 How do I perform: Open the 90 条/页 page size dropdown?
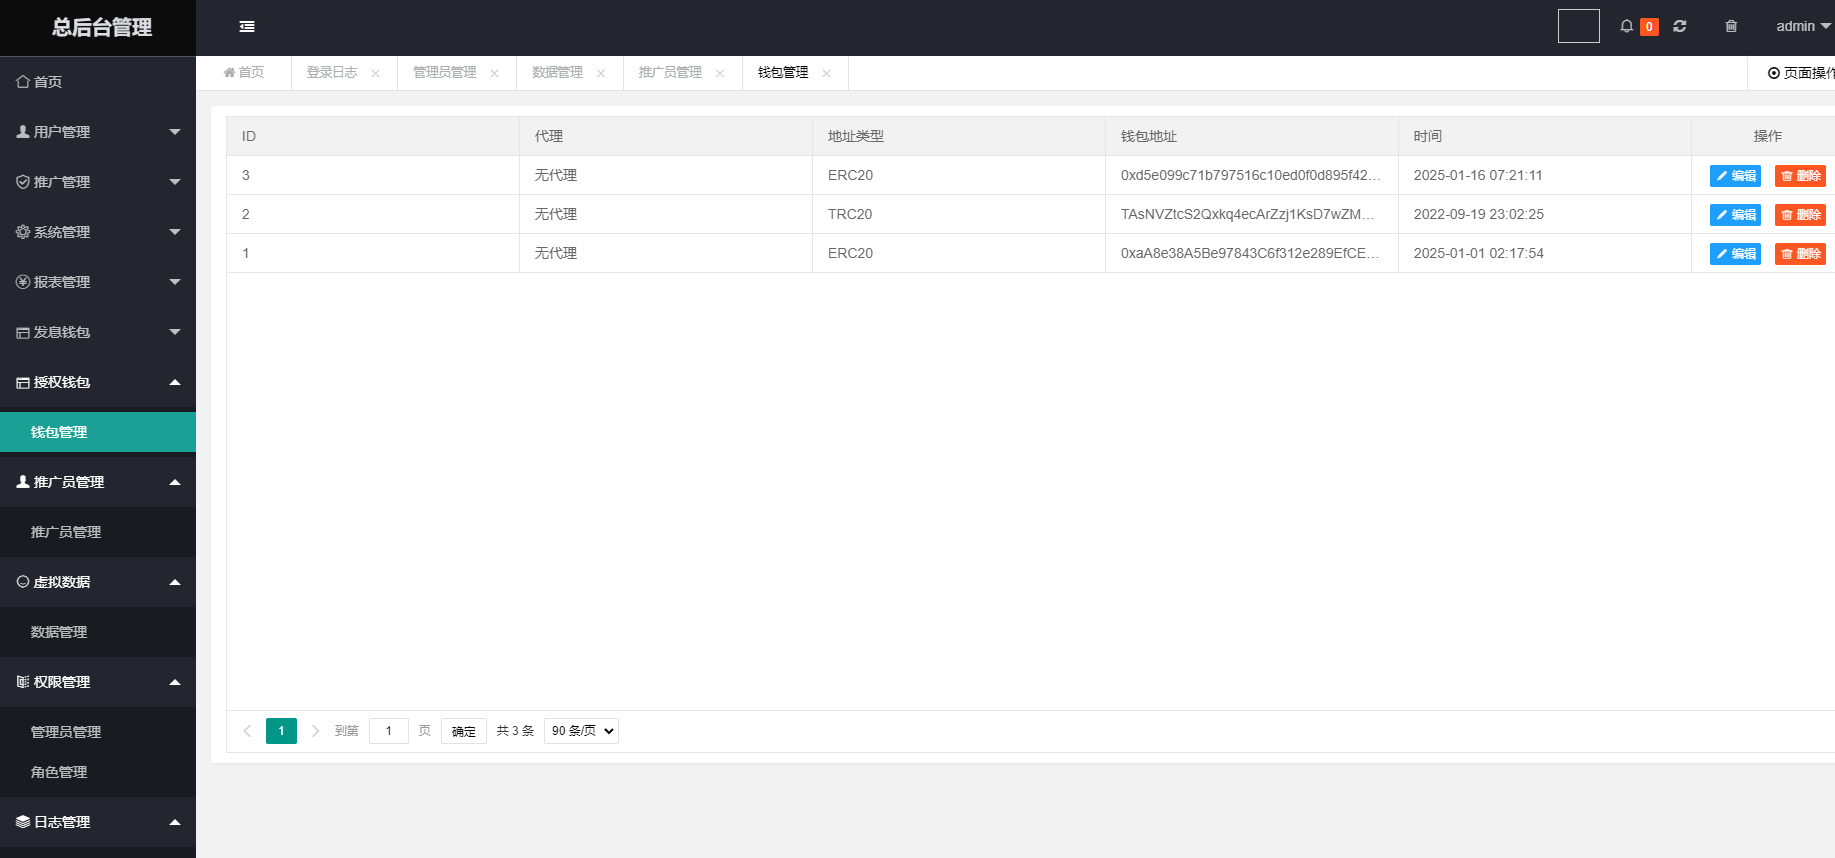click(581, 731)
